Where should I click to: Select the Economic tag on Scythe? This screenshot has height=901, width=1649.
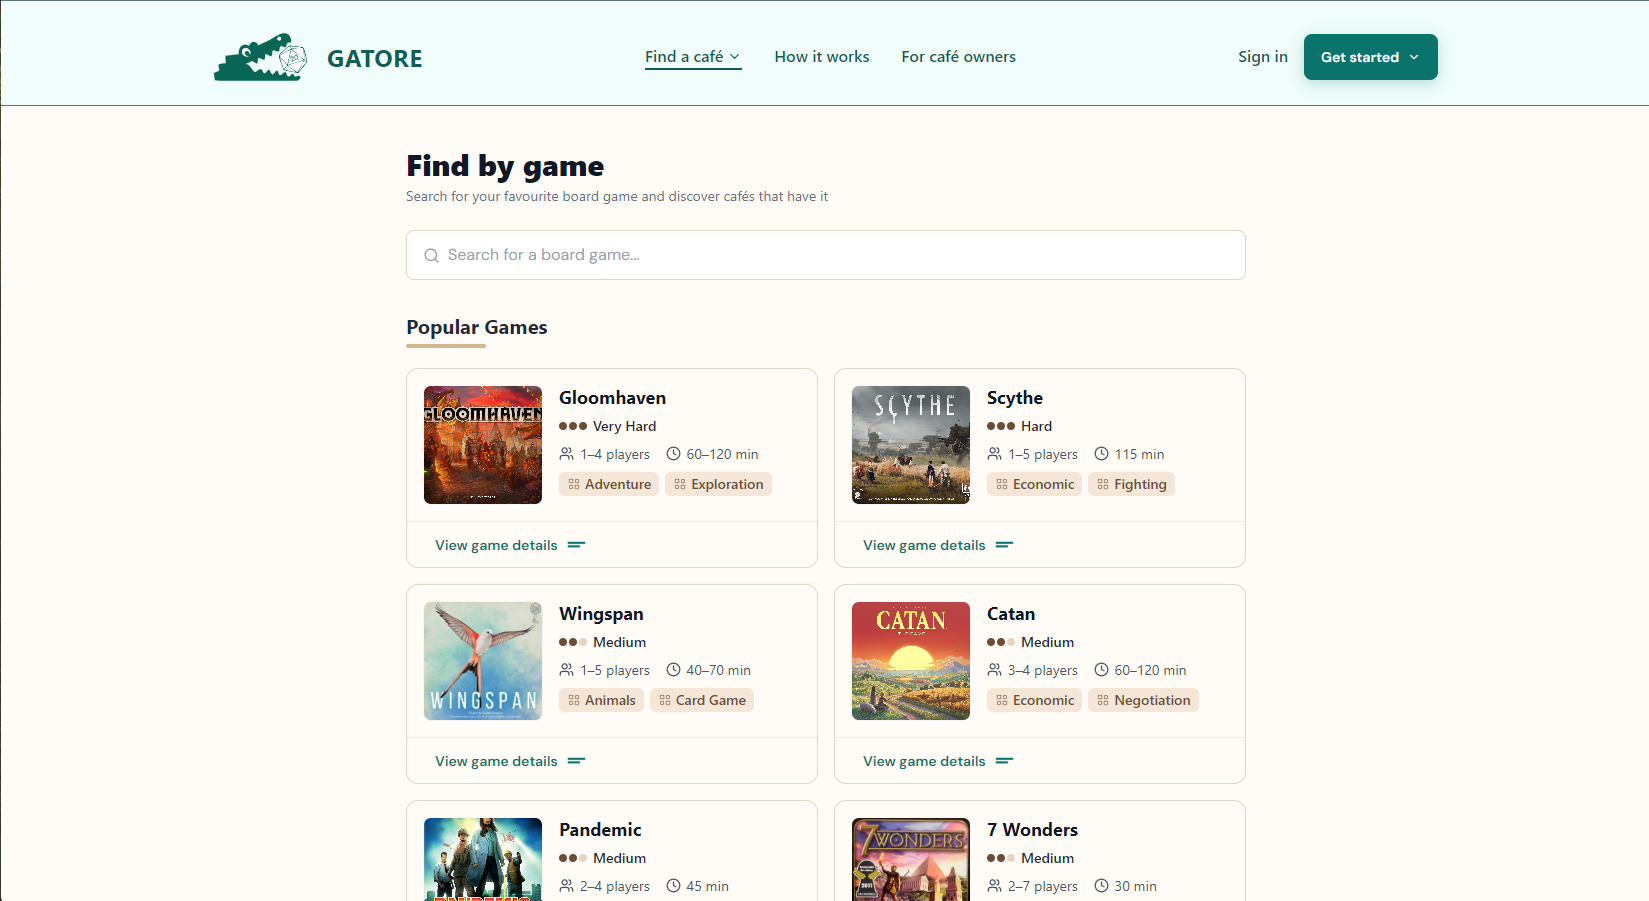pyautogui.click(x=1034, y=484)
